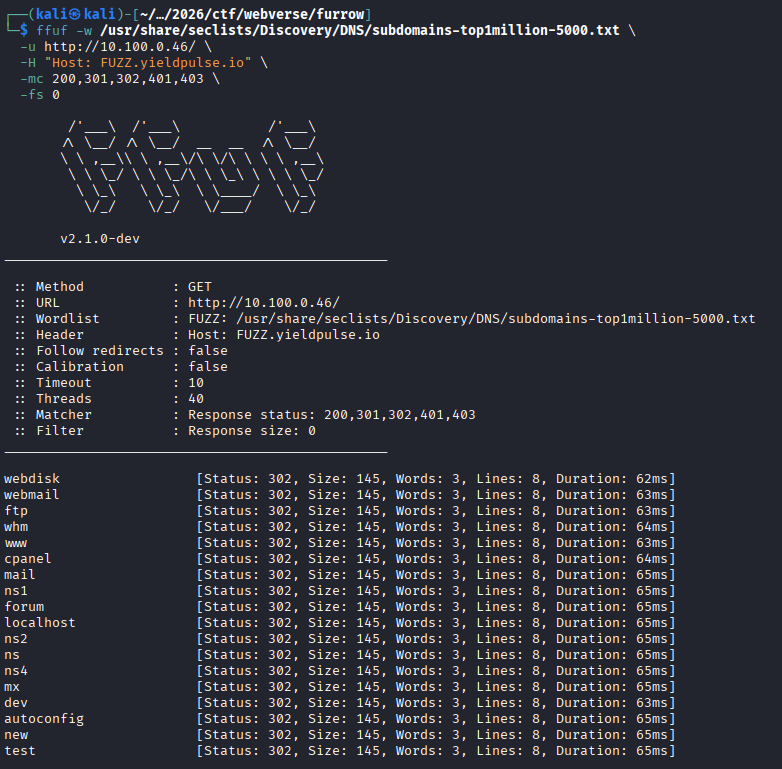Select the localhost subdomain result
Screen dimensions: 782x769
tap(40, 622)
